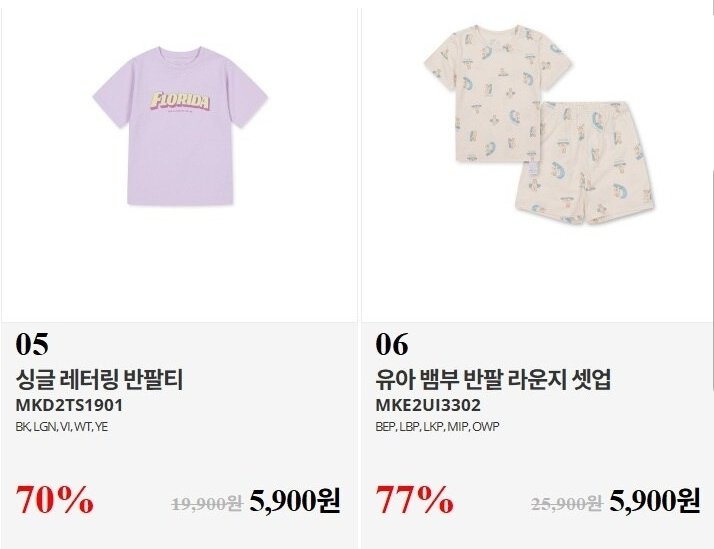Select product code MKD2TS1901

coord(69,406)
